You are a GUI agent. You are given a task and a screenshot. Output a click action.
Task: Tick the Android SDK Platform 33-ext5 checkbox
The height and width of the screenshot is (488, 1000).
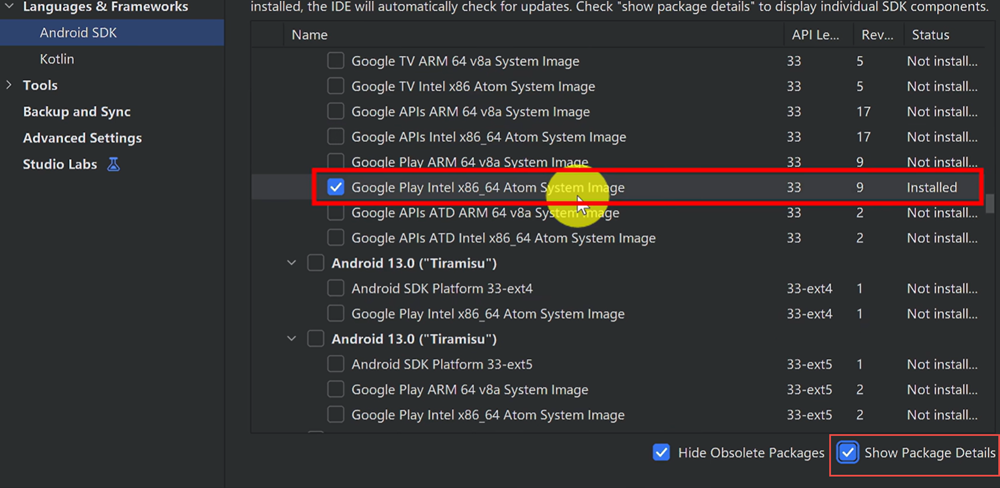(336, 364)
